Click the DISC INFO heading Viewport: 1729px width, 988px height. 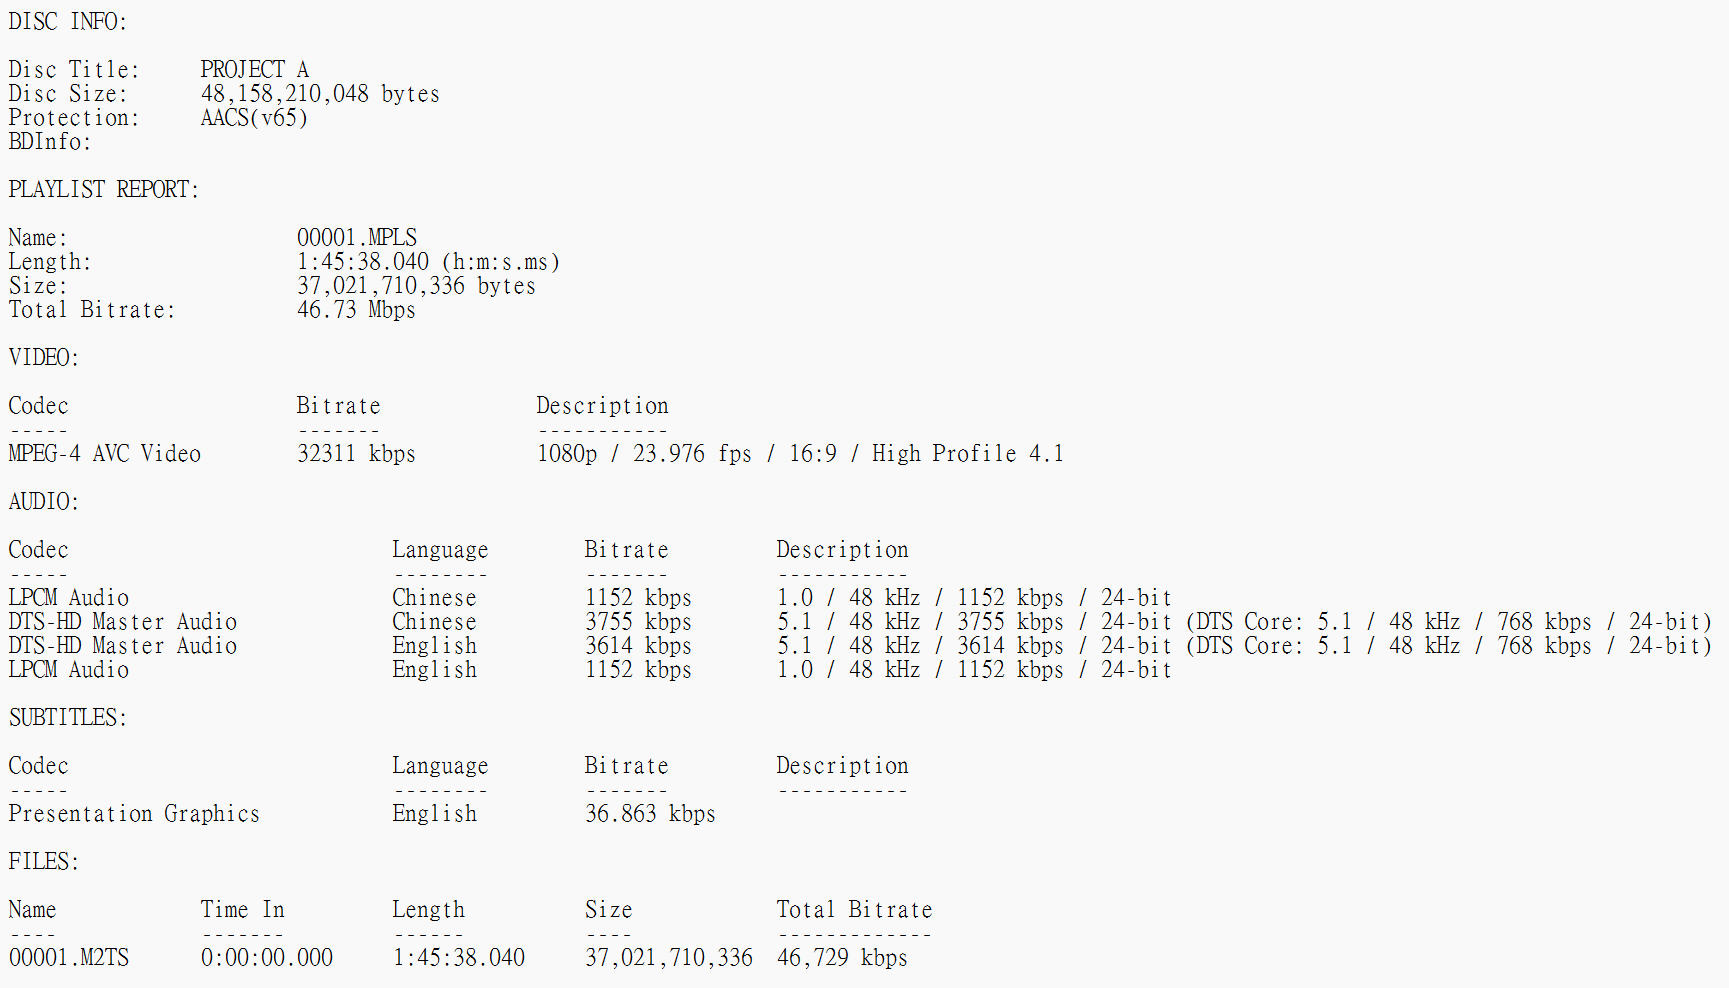tap(67, 21)
